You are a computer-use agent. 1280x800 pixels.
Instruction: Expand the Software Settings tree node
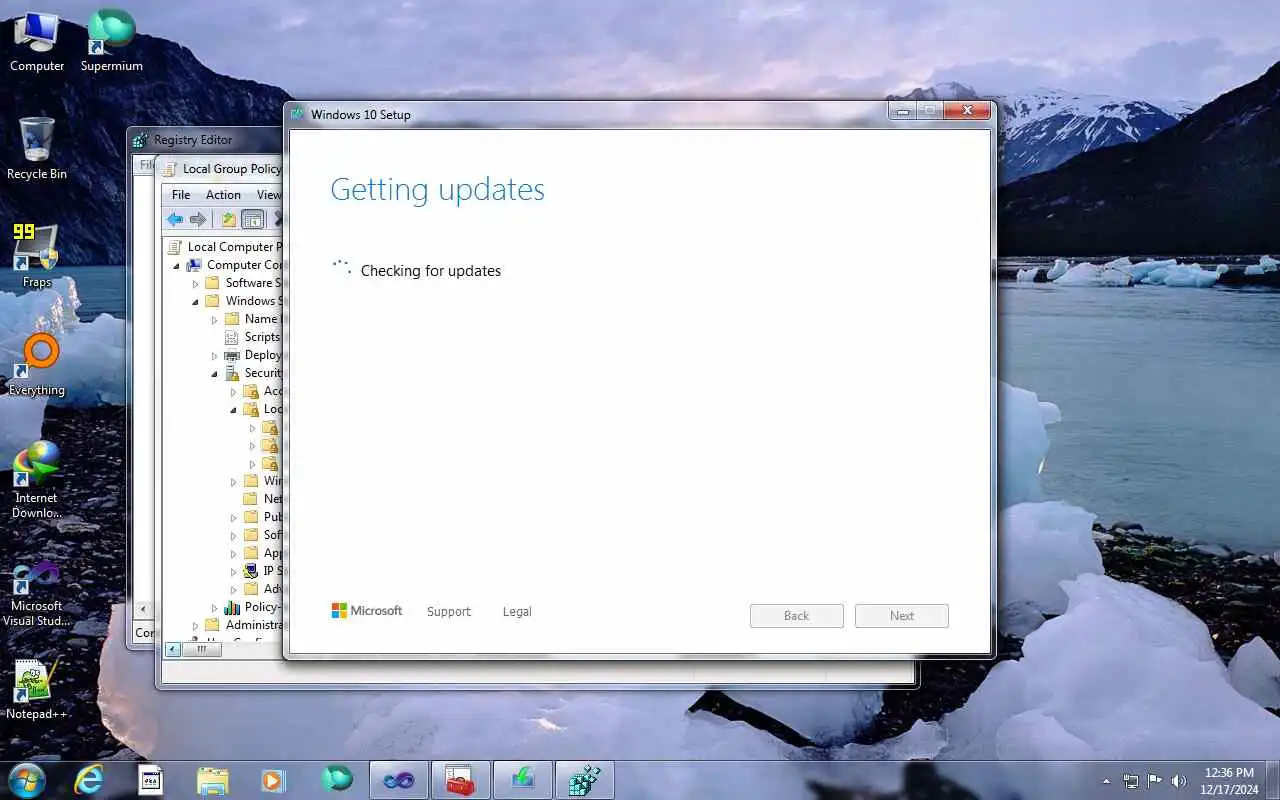(196, 283)
